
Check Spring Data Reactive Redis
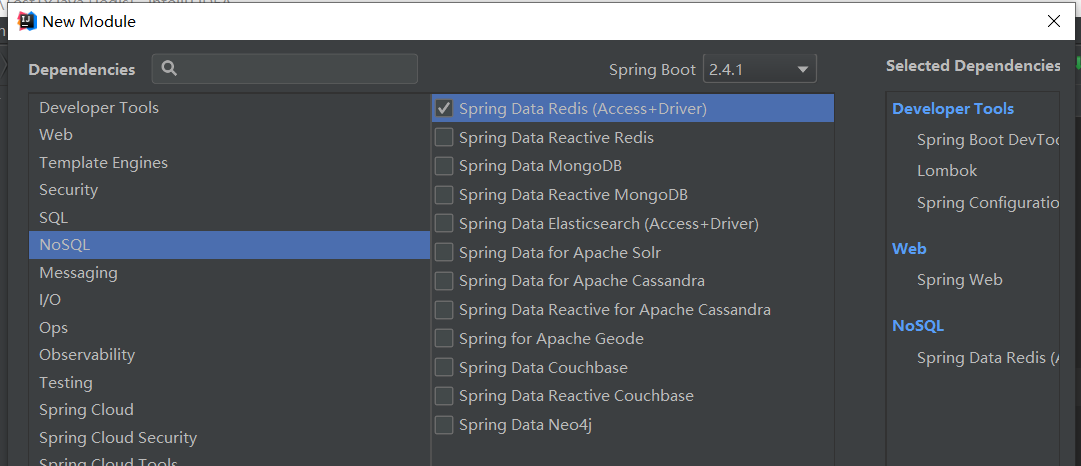click(444, 137)
